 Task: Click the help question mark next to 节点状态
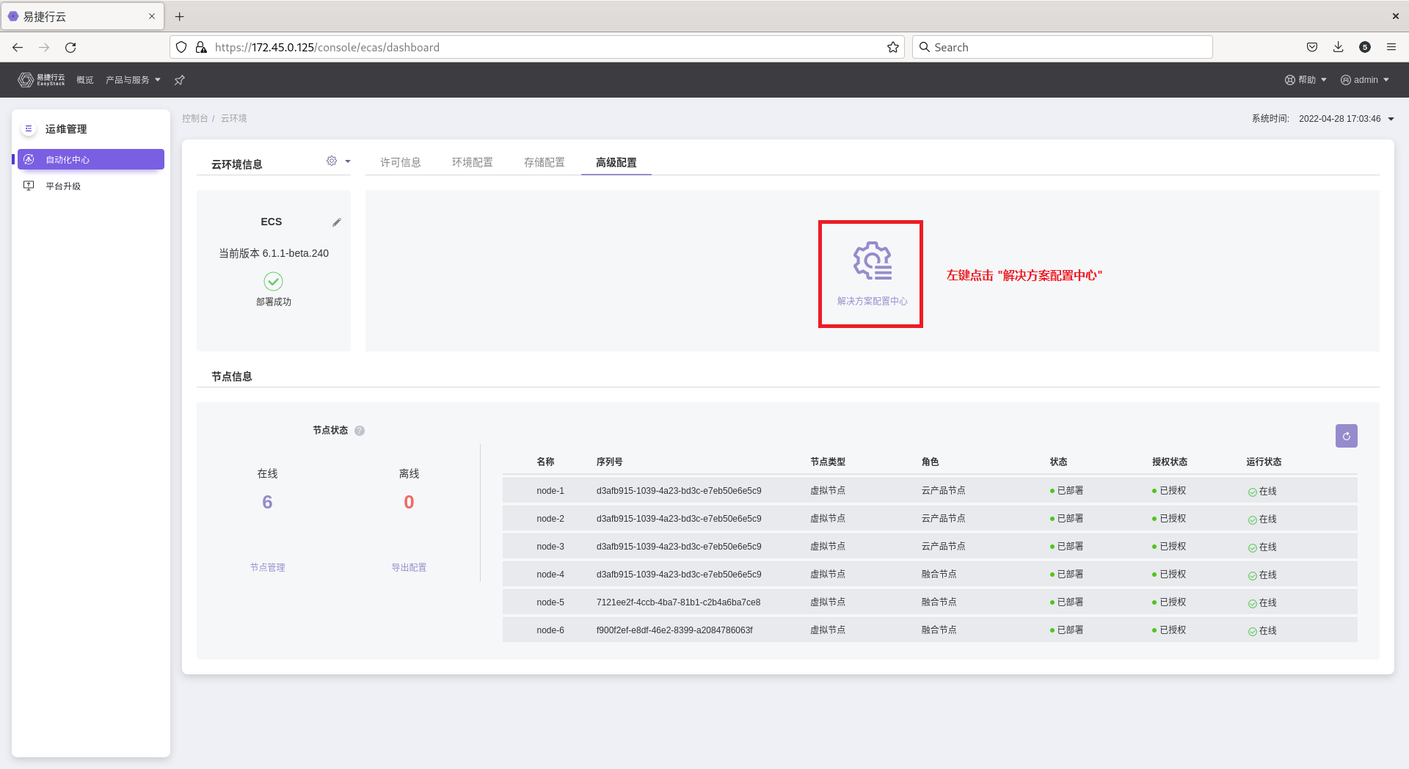click(x=360, y=431)
